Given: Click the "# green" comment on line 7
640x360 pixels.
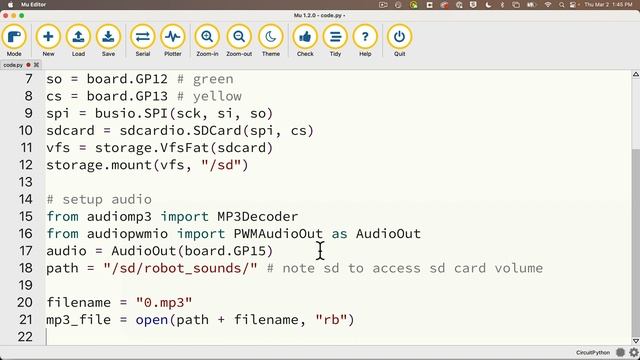Looking at the screenshot, I should click(205, 79).
